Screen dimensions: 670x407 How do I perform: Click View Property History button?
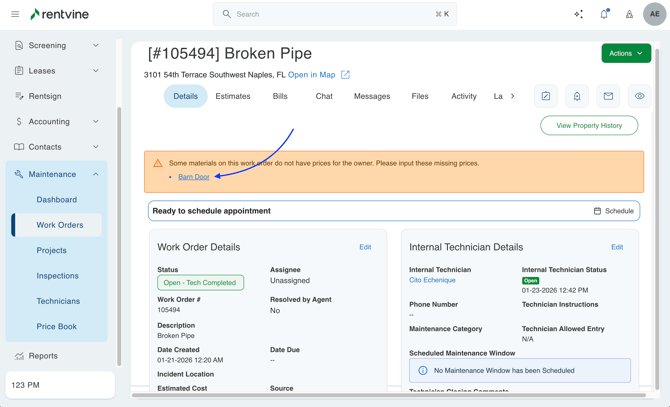click(589, 126)
